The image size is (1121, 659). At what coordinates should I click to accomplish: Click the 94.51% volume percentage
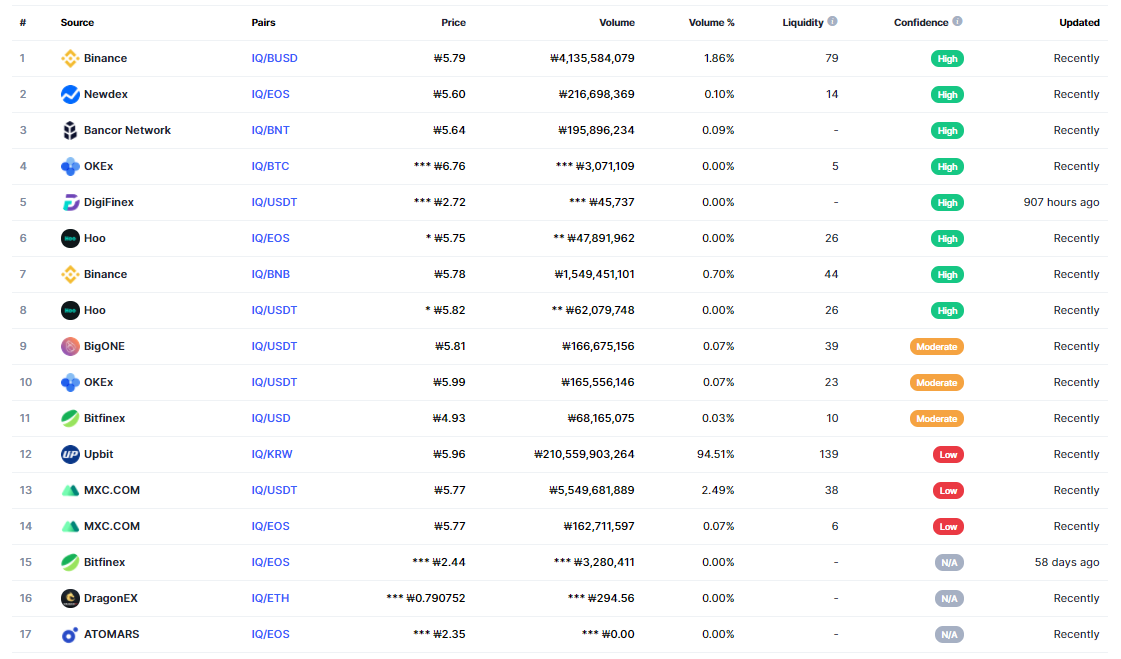(716, 455)
